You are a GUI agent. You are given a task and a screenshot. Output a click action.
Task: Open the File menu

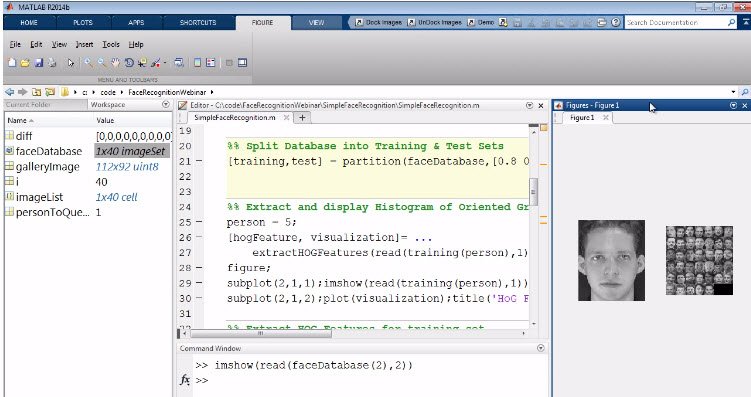pos(15,45)
